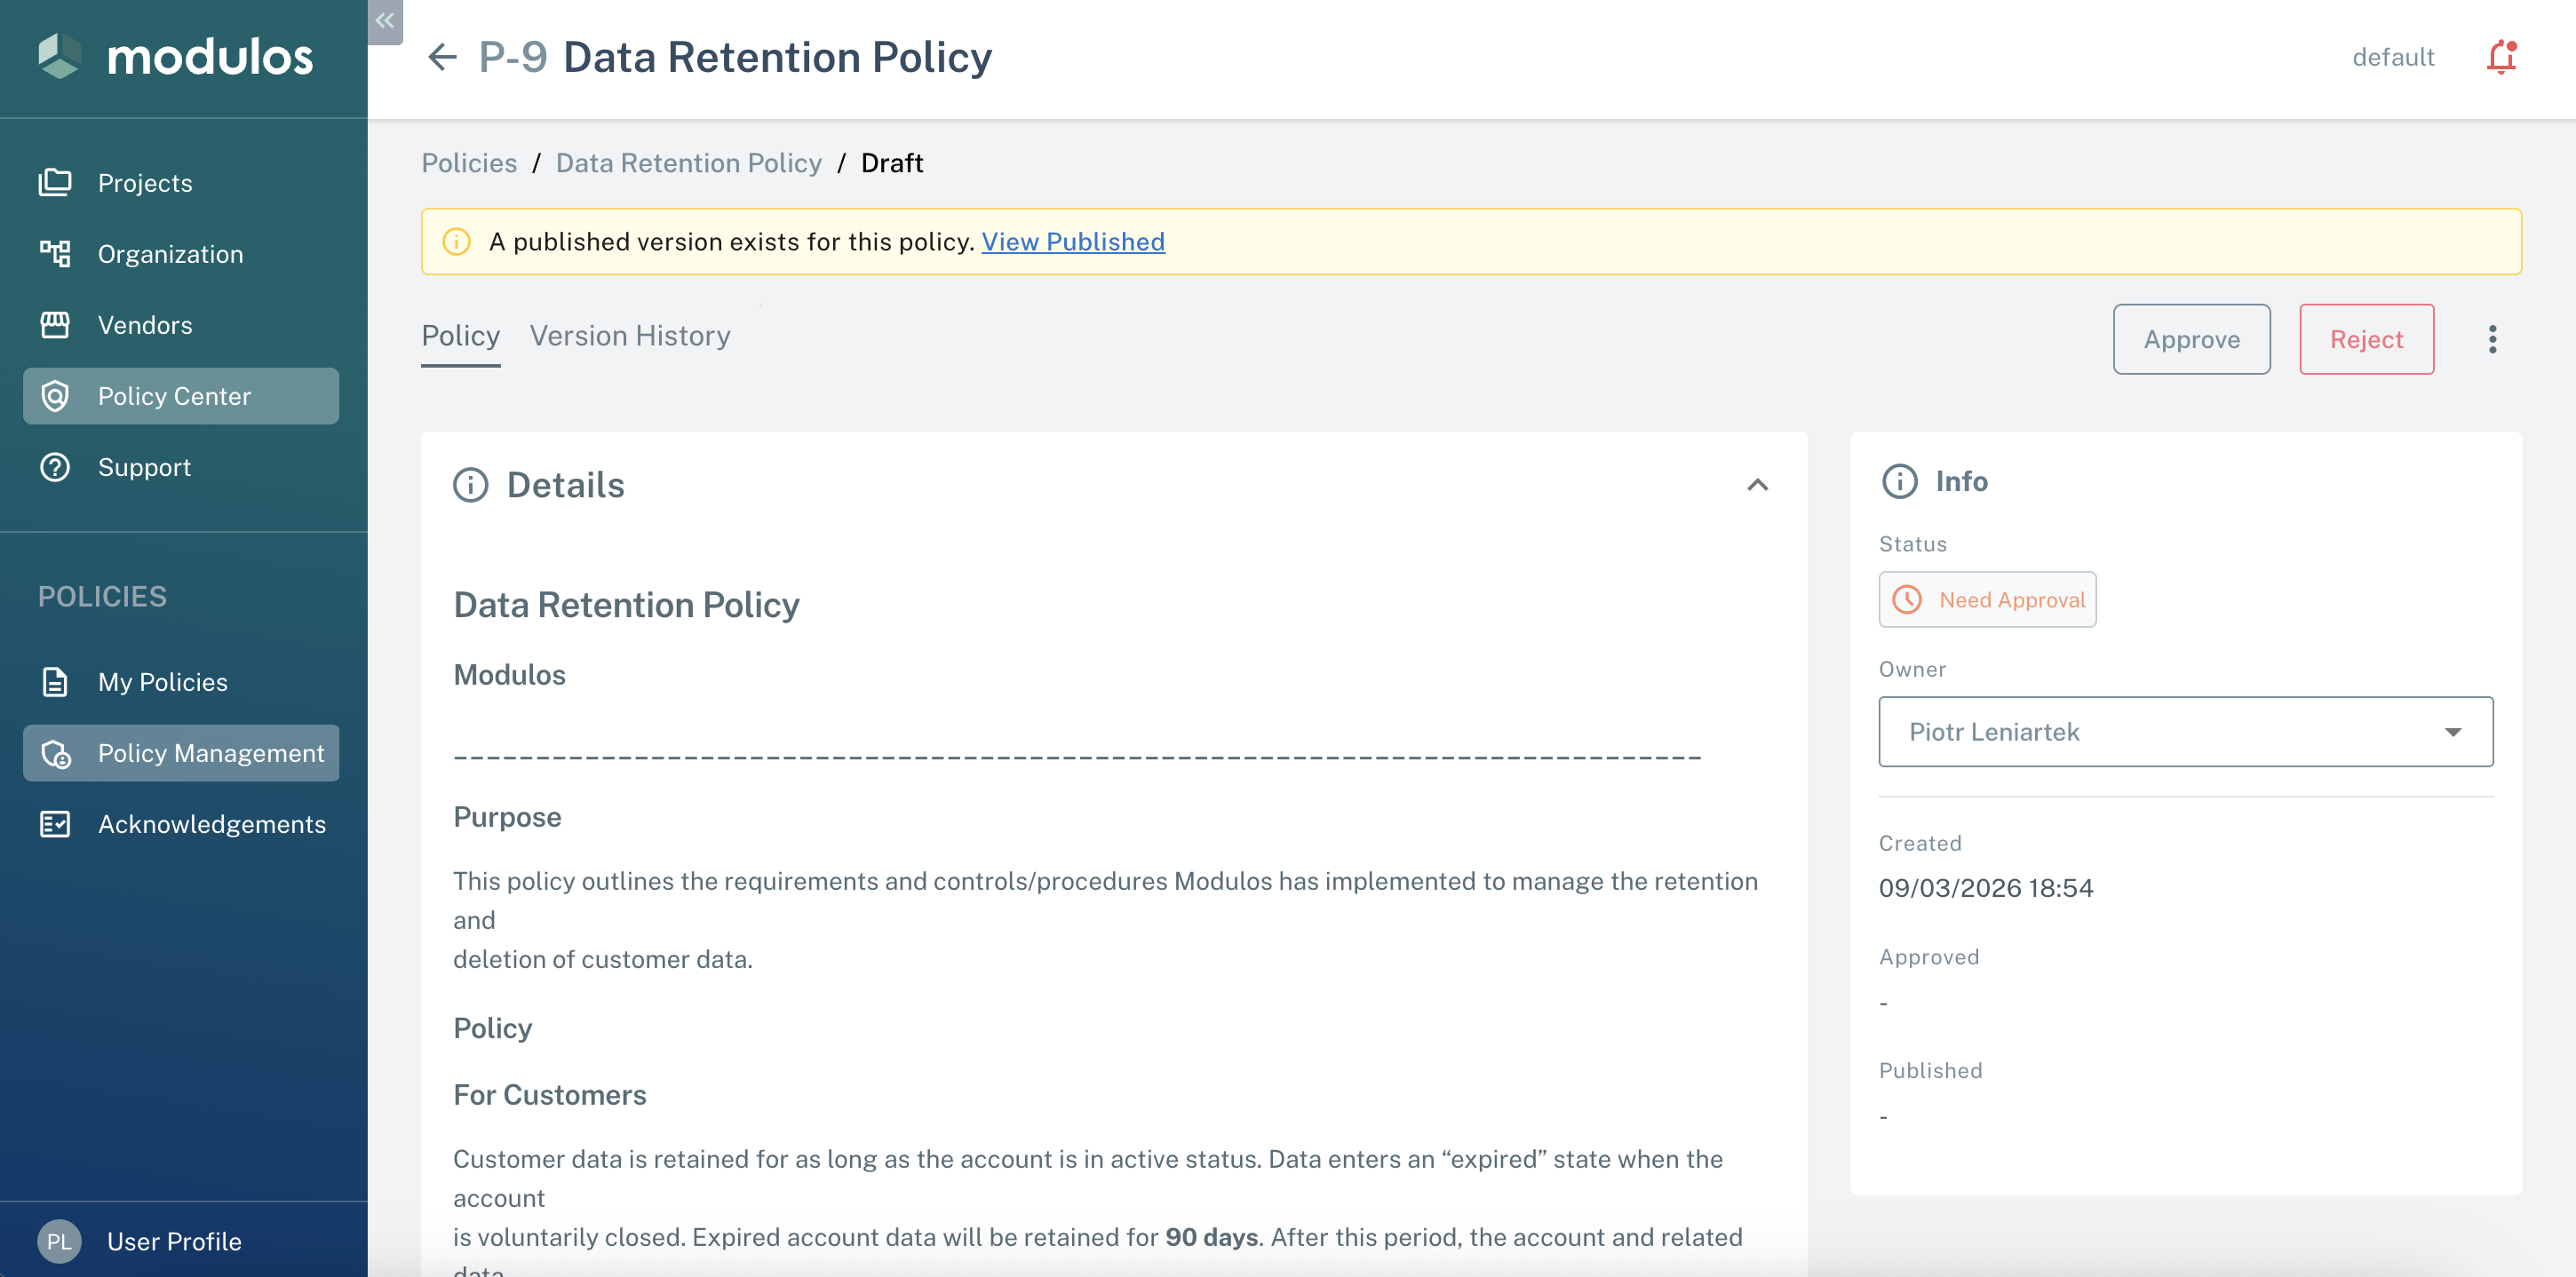Open the Vendors panel

146,324
